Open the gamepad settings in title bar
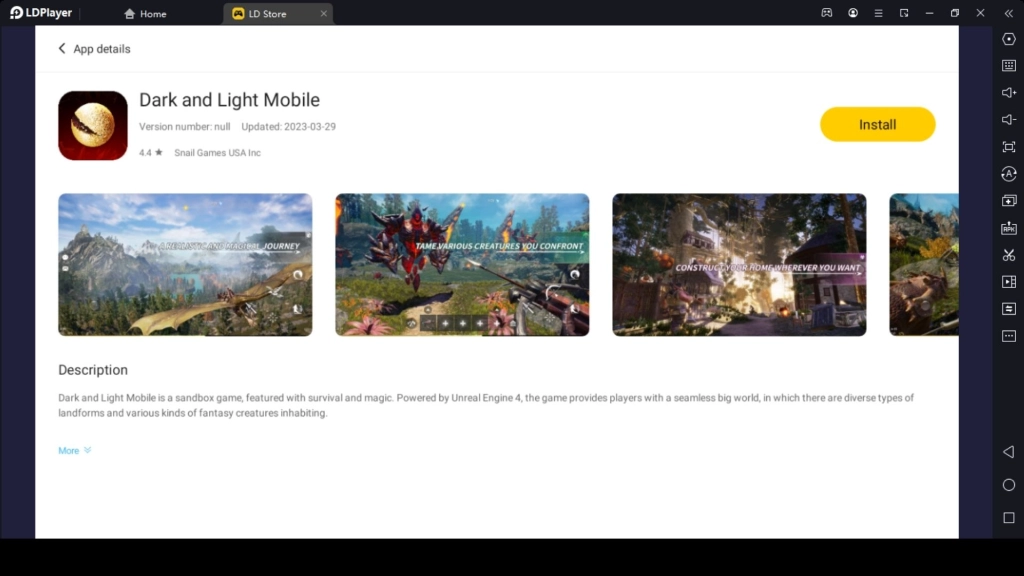The height and width of the screenshot is (576, 1024). [x=828, y=13]
